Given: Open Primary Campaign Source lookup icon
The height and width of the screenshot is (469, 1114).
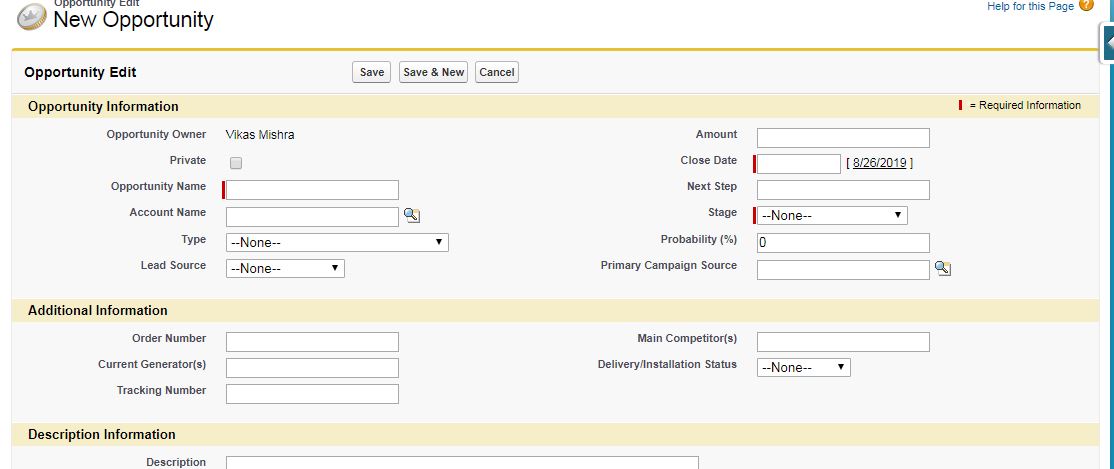Looking at the screenshot, I should [943, 269].
